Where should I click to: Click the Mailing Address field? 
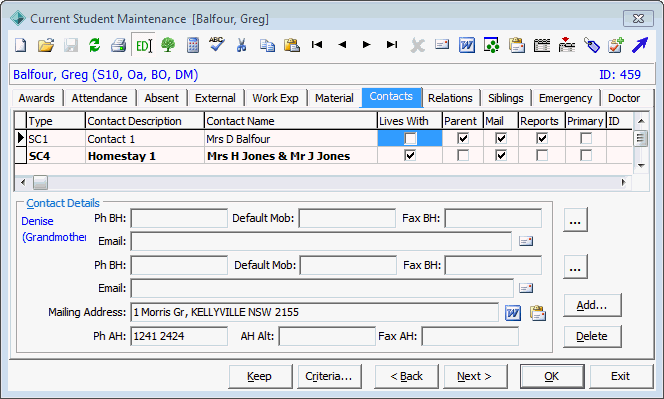coord(314,313)
